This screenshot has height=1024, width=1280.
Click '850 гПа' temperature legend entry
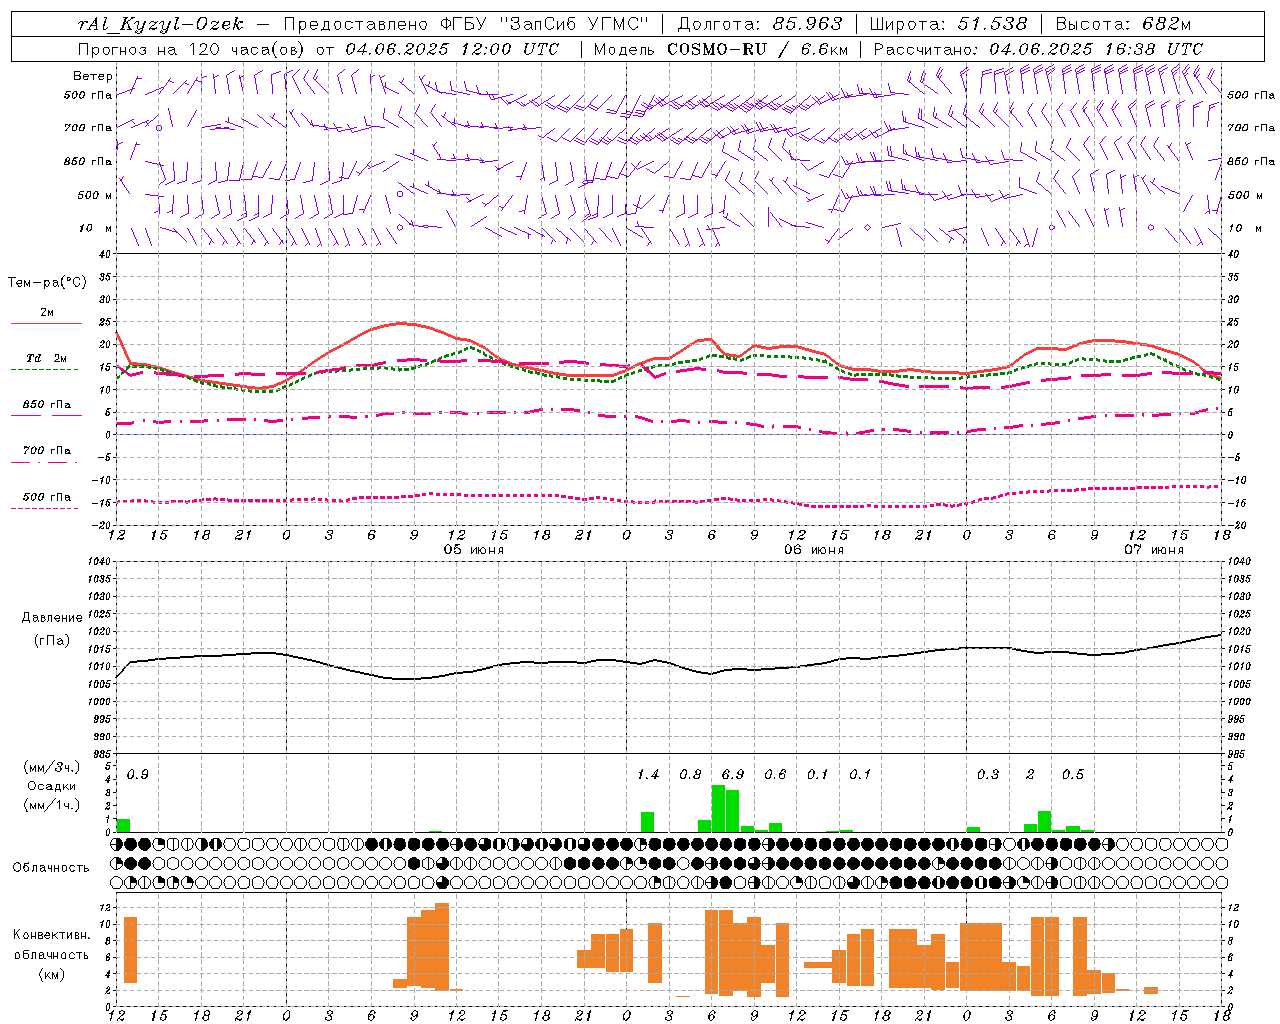(x=47, y=405)
